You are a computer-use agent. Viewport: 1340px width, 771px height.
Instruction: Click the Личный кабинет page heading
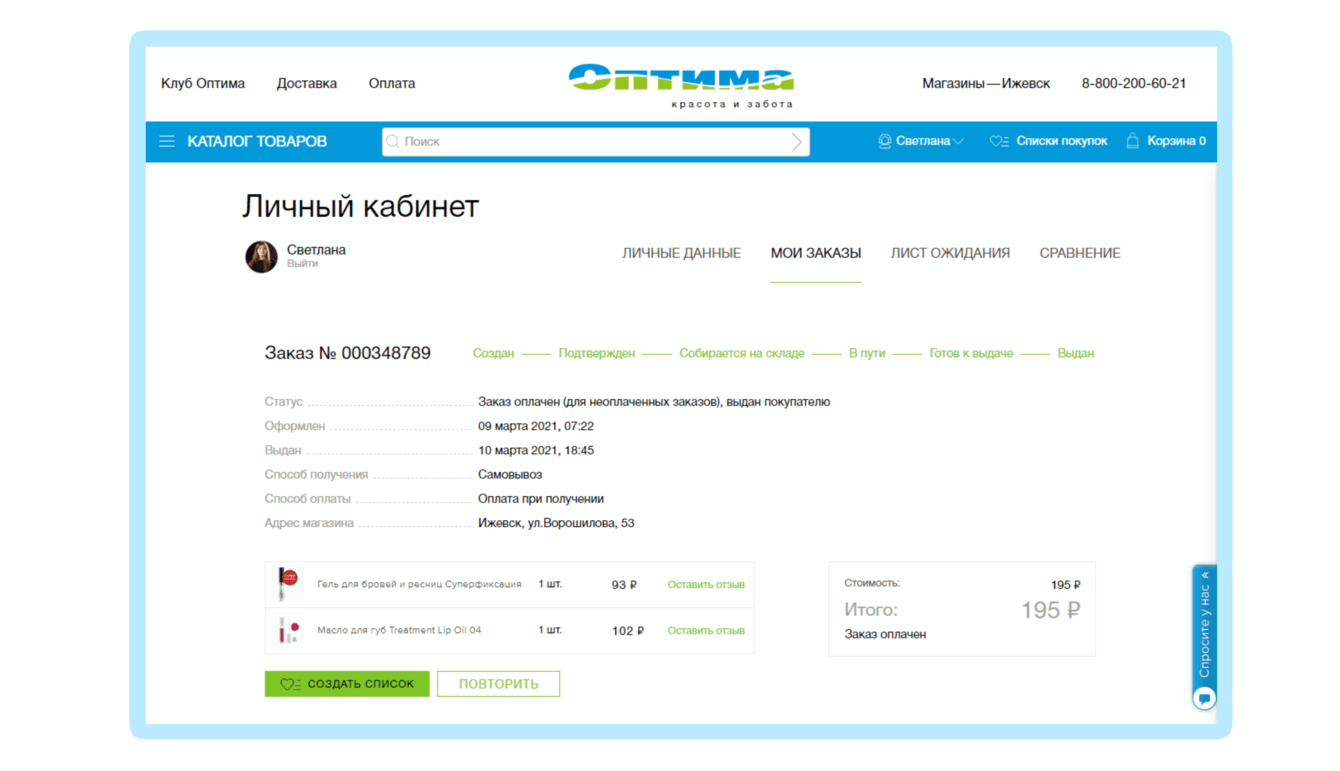(360, 206)
